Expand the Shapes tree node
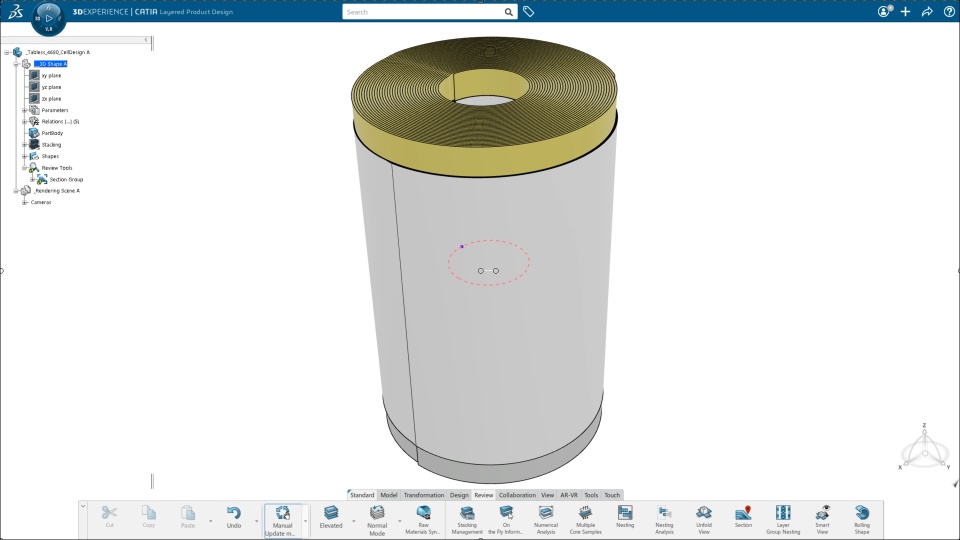 coord(24,156)
